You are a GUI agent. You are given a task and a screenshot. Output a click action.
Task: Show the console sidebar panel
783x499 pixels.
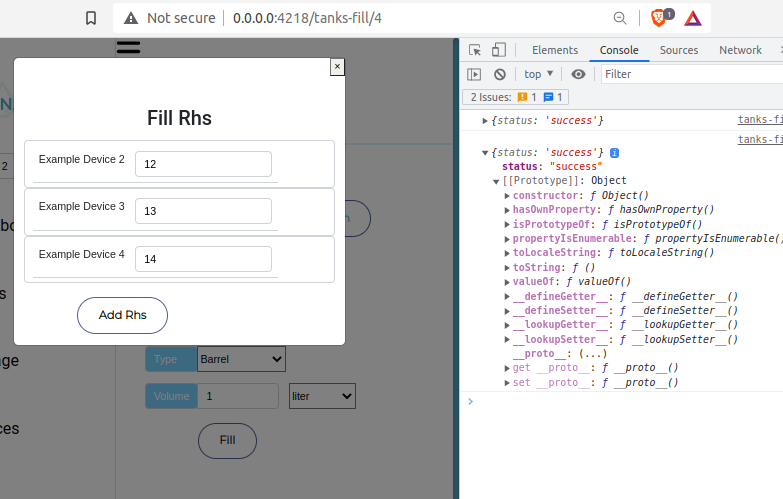tap(475, 74)
